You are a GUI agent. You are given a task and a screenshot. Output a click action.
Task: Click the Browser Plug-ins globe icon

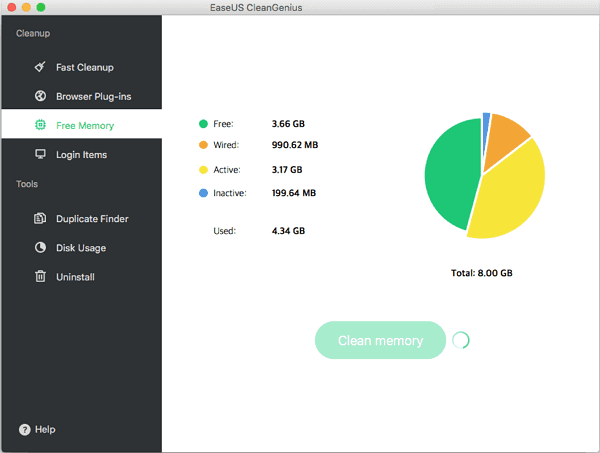[x=40, y=96]
